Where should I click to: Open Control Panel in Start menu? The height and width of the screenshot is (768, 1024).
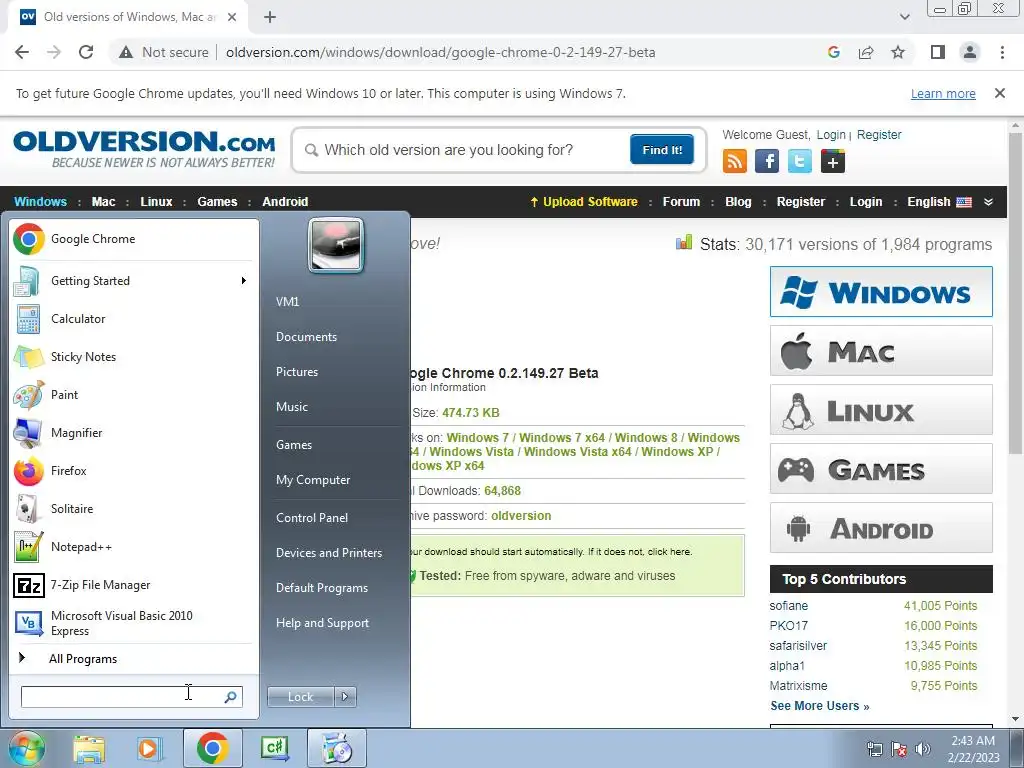[x=312, y=518]
